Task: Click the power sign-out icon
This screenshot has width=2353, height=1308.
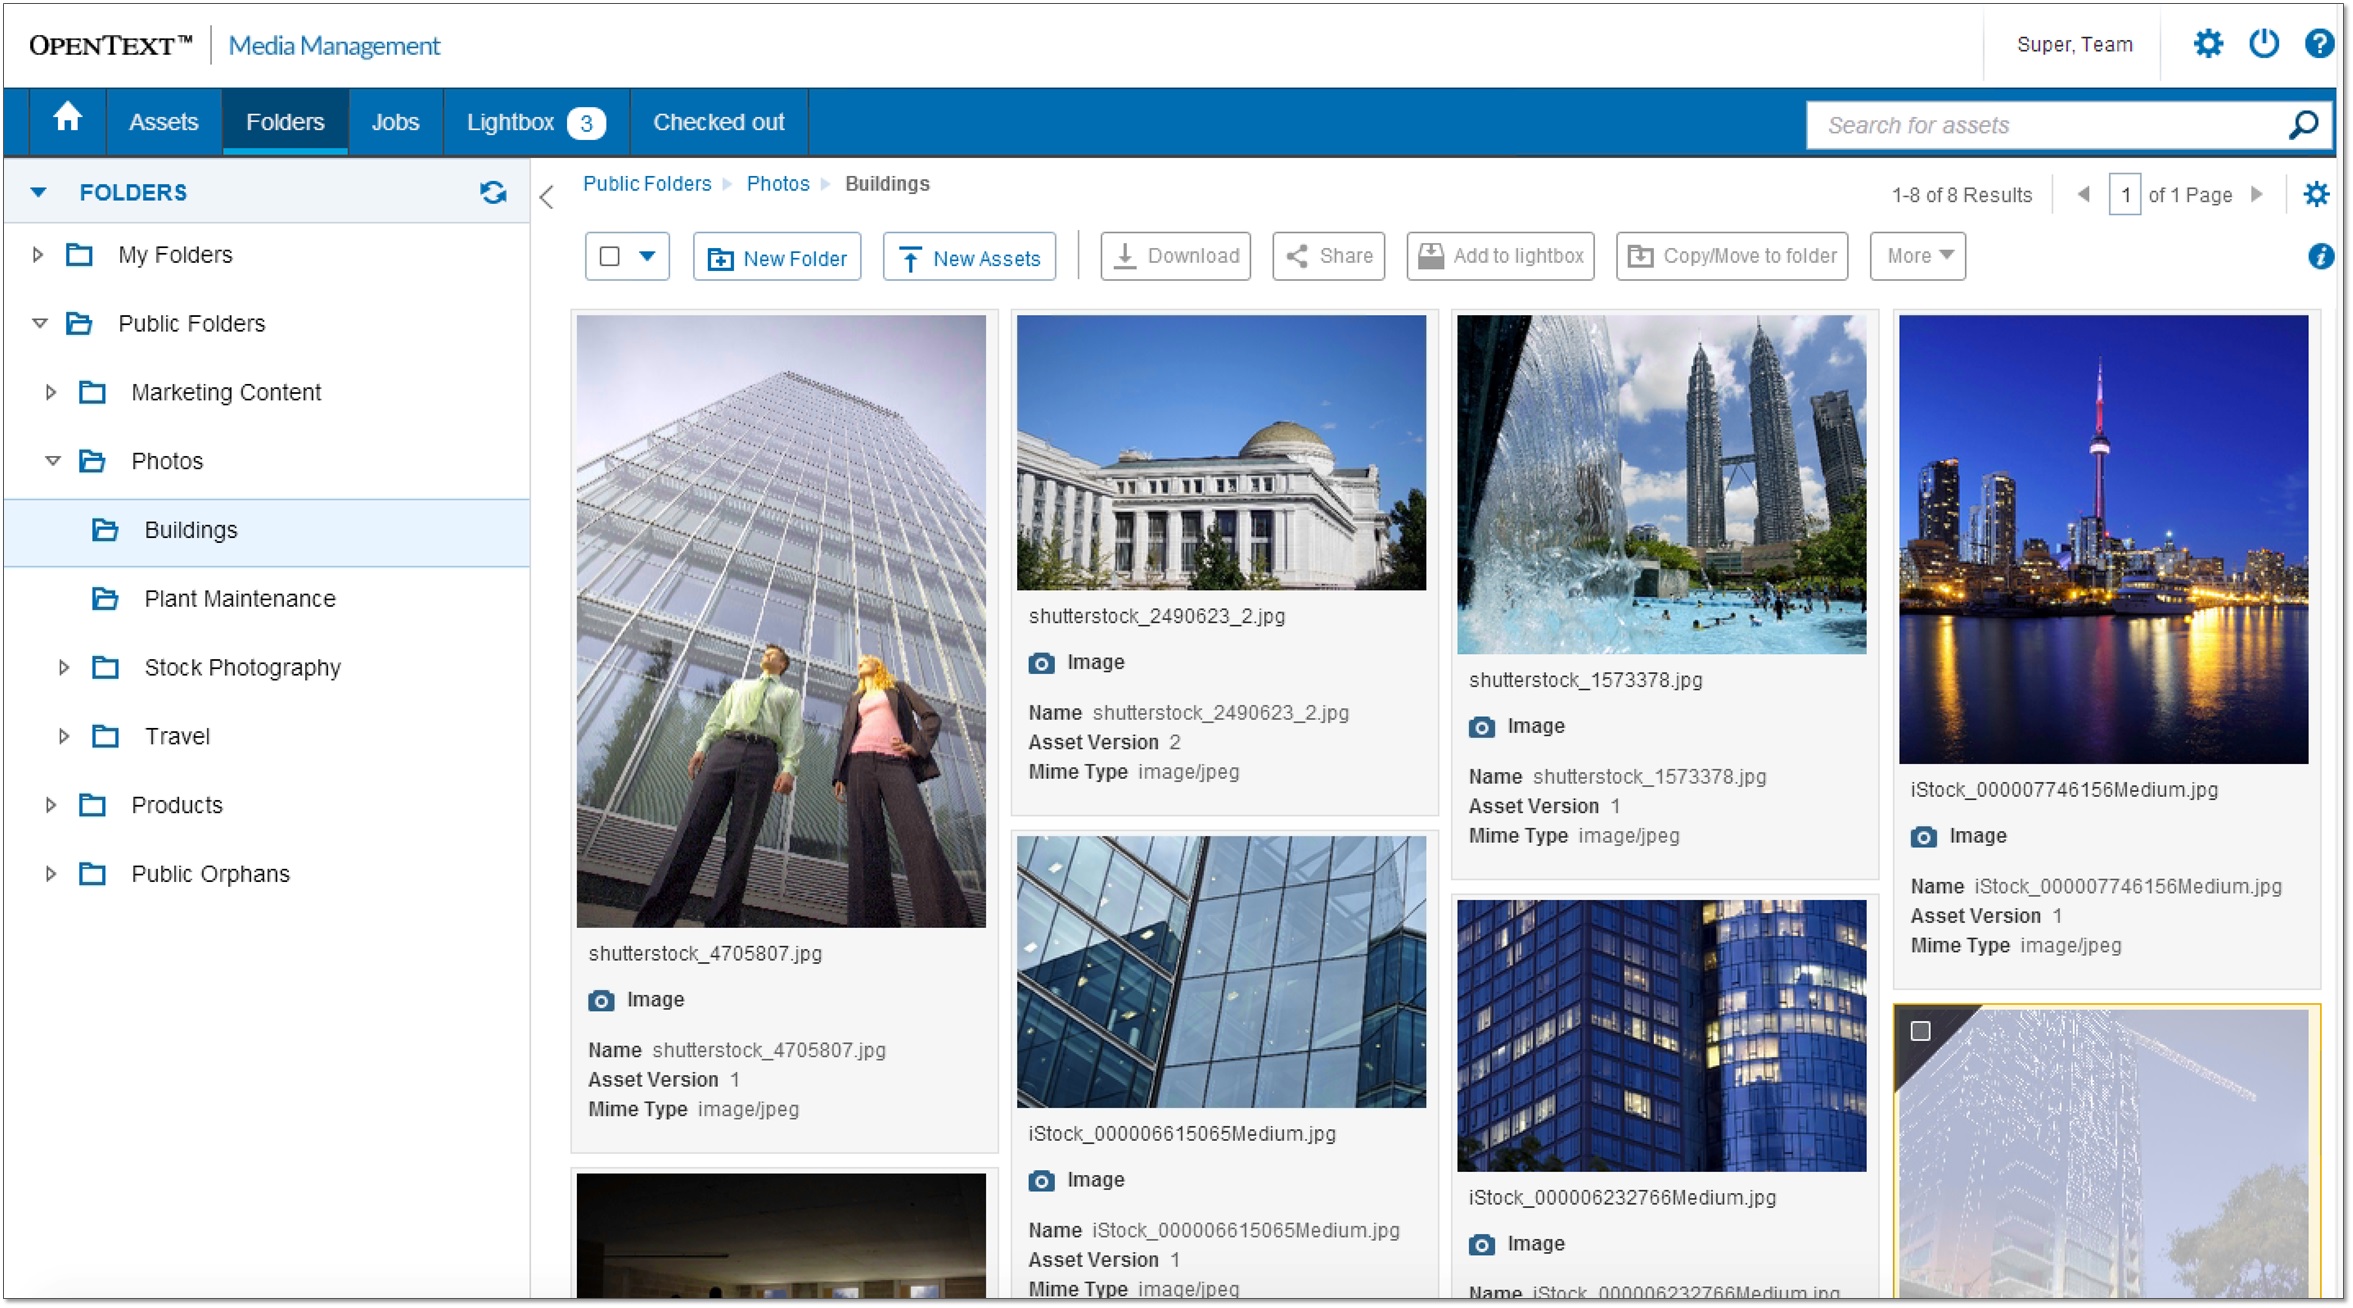Action: [x=2264, y=44]
